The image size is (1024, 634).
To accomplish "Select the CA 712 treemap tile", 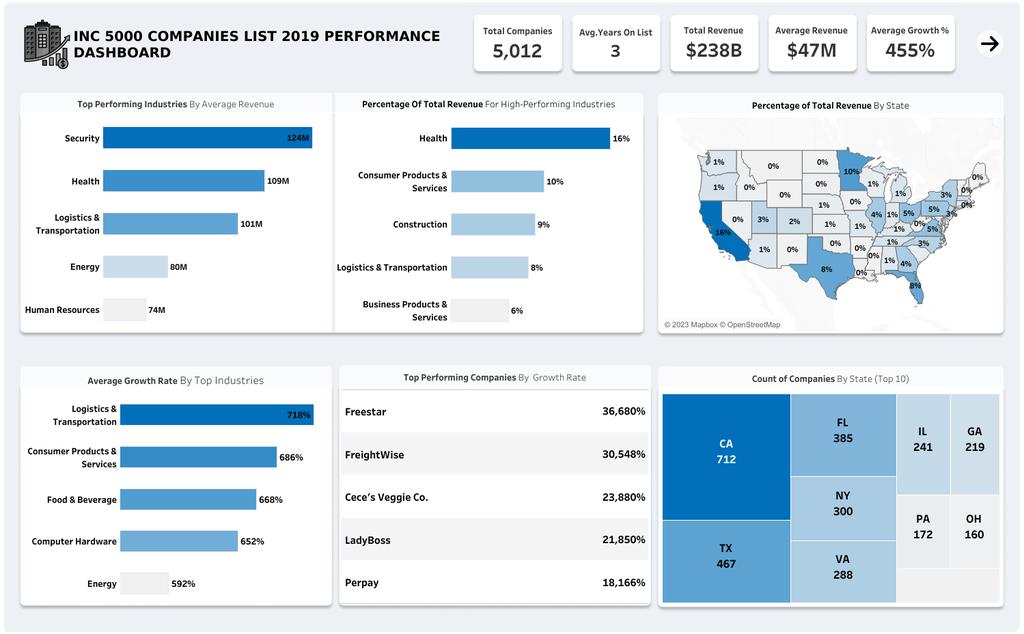I will tap(726, 456).
